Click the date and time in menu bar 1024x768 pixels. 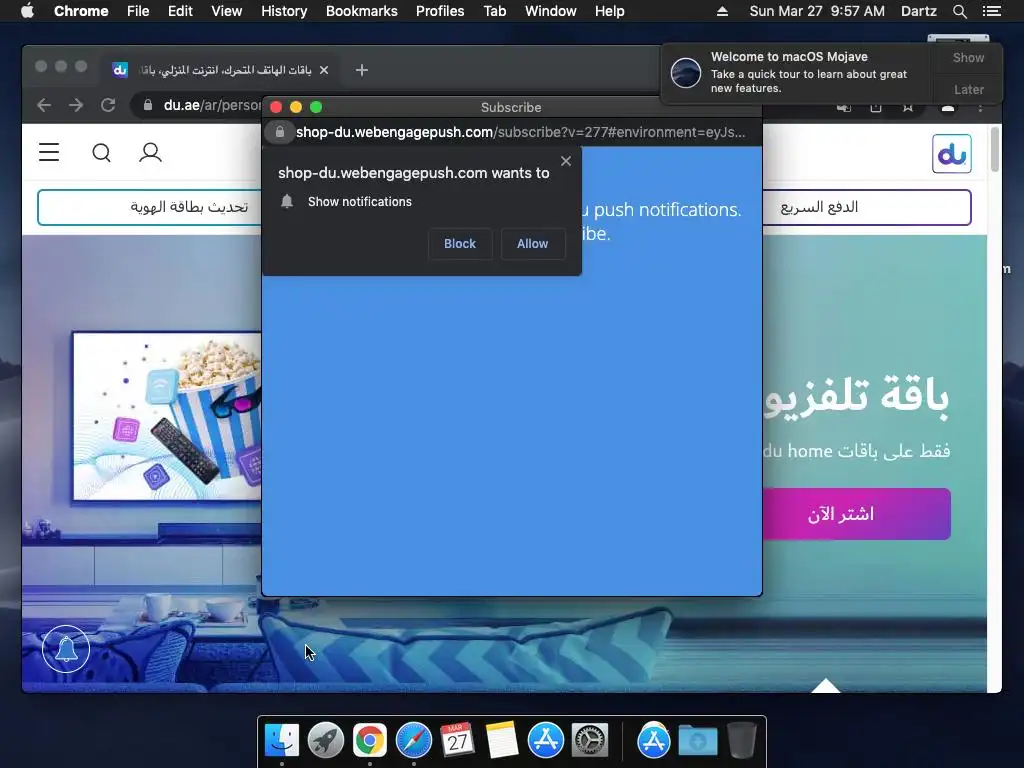point(817,11)
